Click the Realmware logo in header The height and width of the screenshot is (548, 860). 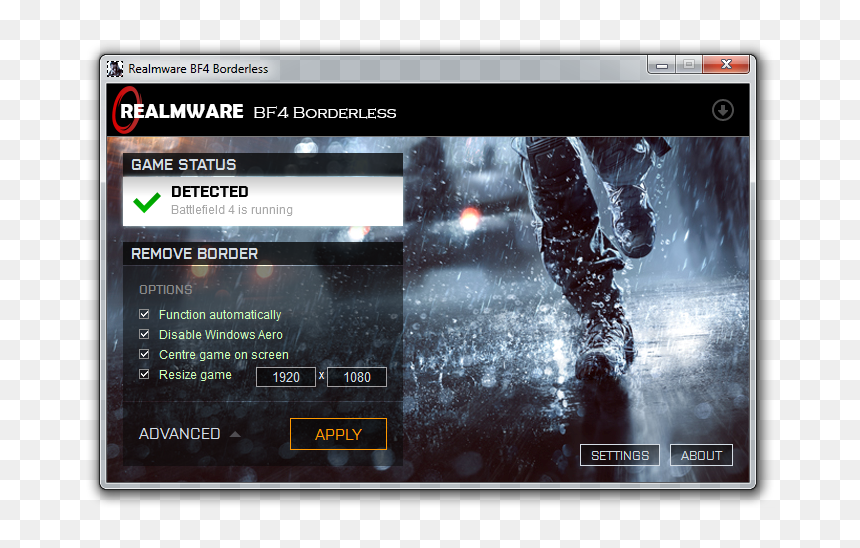click(178, 111)
